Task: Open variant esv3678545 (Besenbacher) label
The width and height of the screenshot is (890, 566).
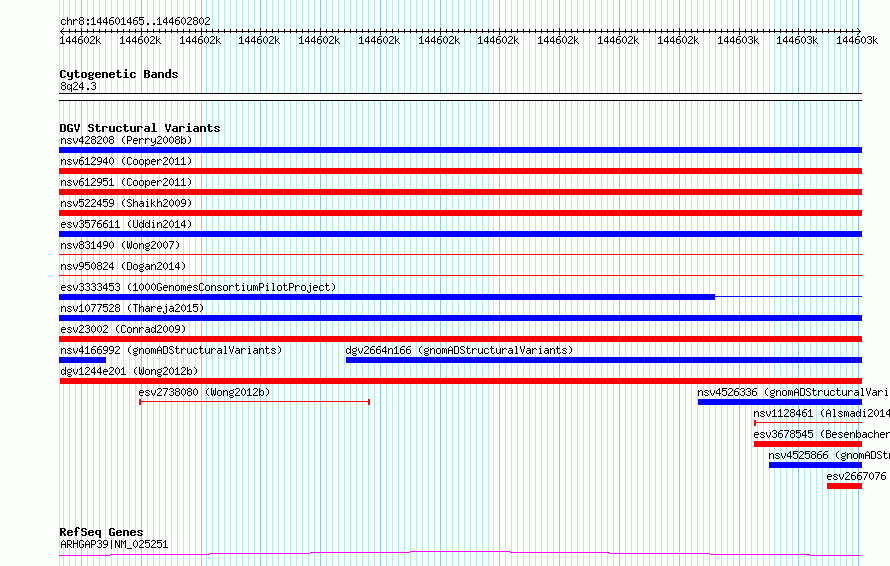Action: (821, 434)
